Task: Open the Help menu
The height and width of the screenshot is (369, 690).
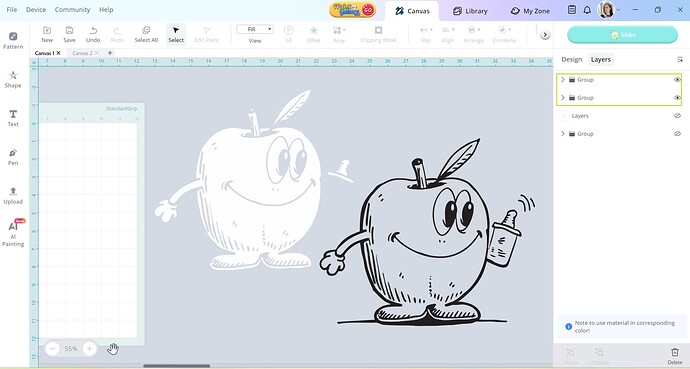Action: tap(106, 9)
